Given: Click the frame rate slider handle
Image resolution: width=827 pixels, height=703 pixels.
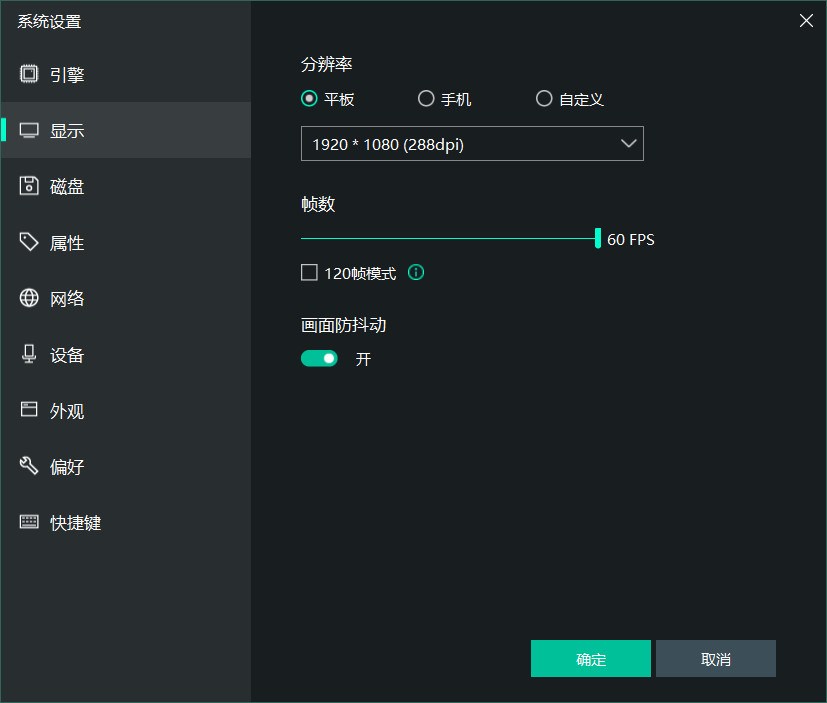Looking at the screenshot, I should [x=598, y=238].
